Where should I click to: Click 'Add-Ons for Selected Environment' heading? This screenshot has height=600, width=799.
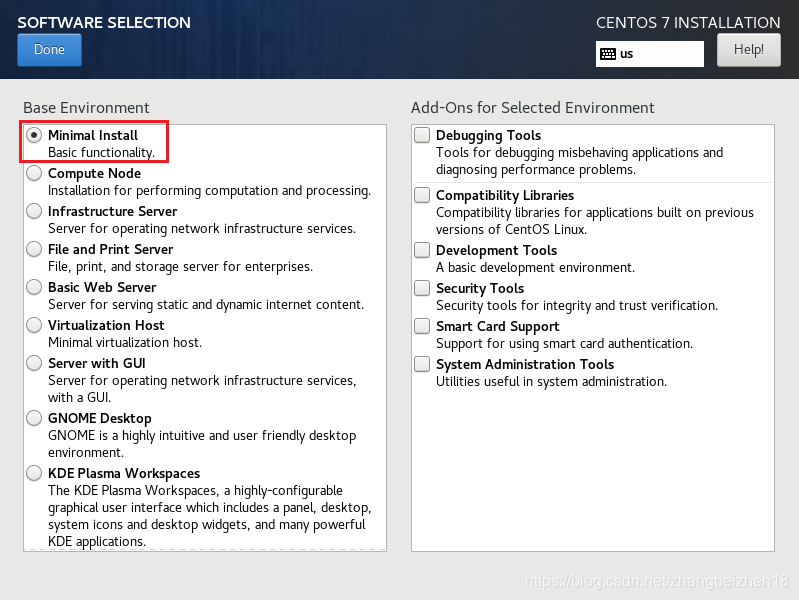click(532, 108)
